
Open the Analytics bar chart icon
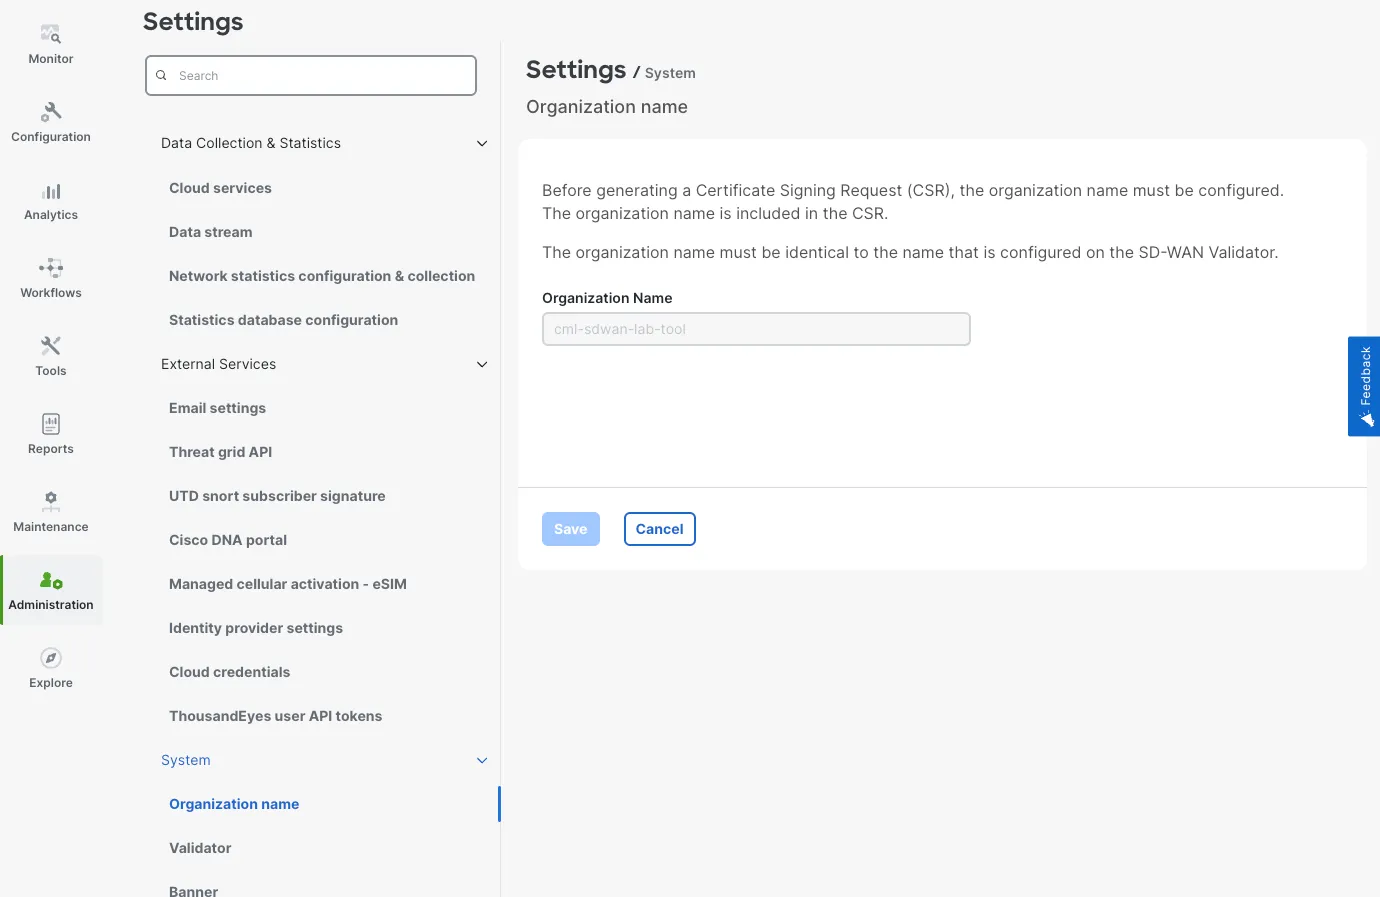51,191
